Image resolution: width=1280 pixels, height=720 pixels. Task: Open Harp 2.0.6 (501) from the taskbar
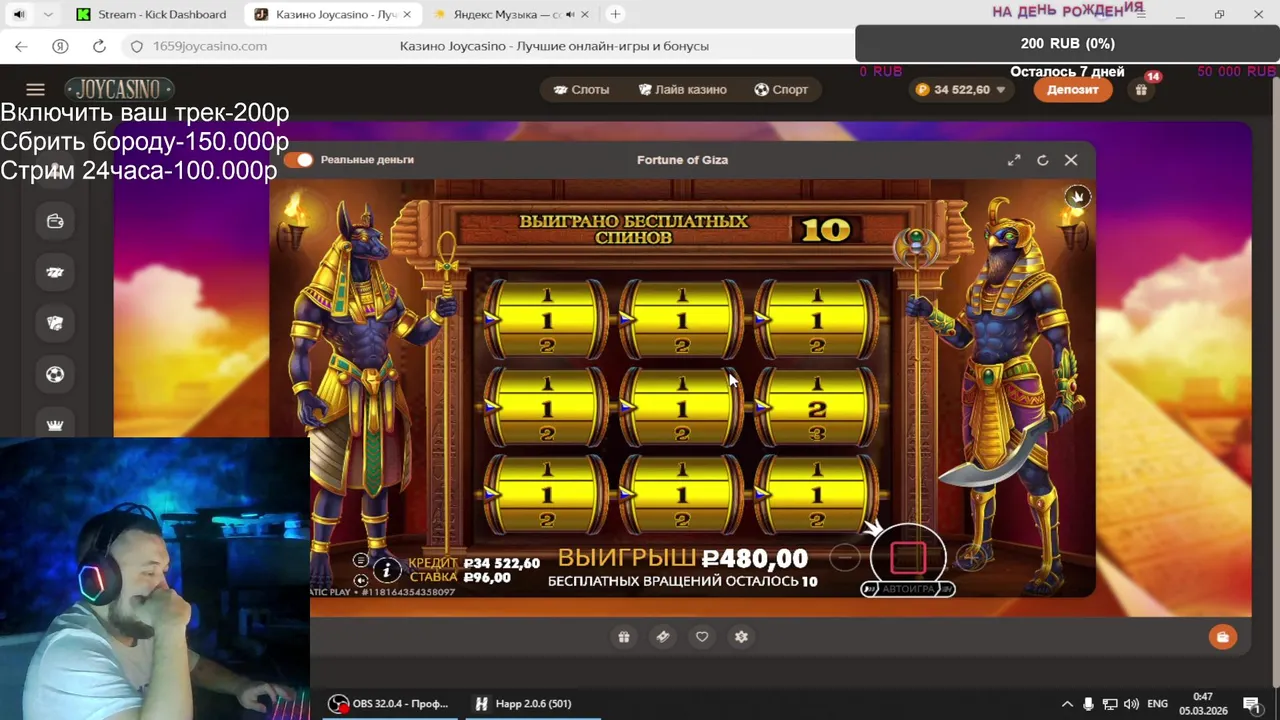pos(535,703)
